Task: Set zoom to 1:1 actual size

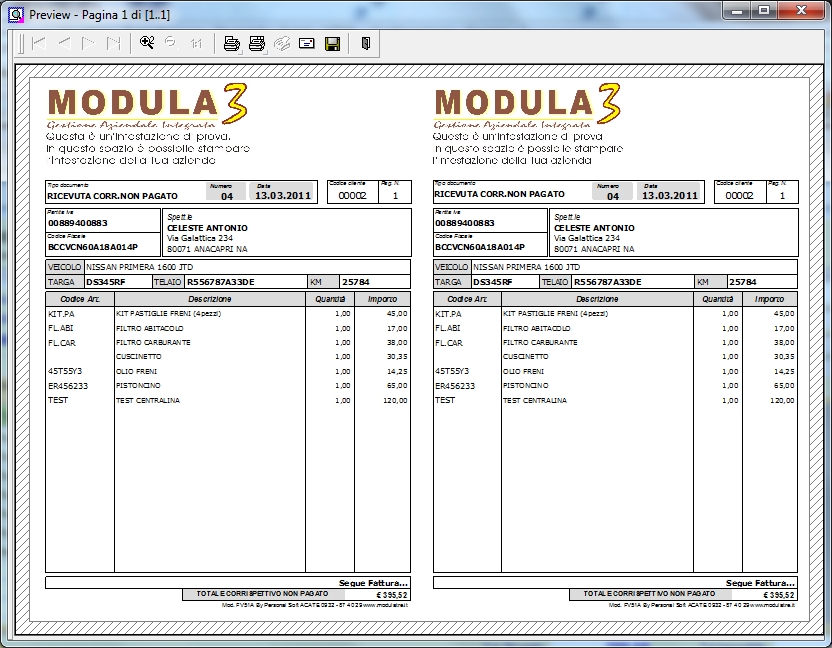Action: tap(196, 44)
